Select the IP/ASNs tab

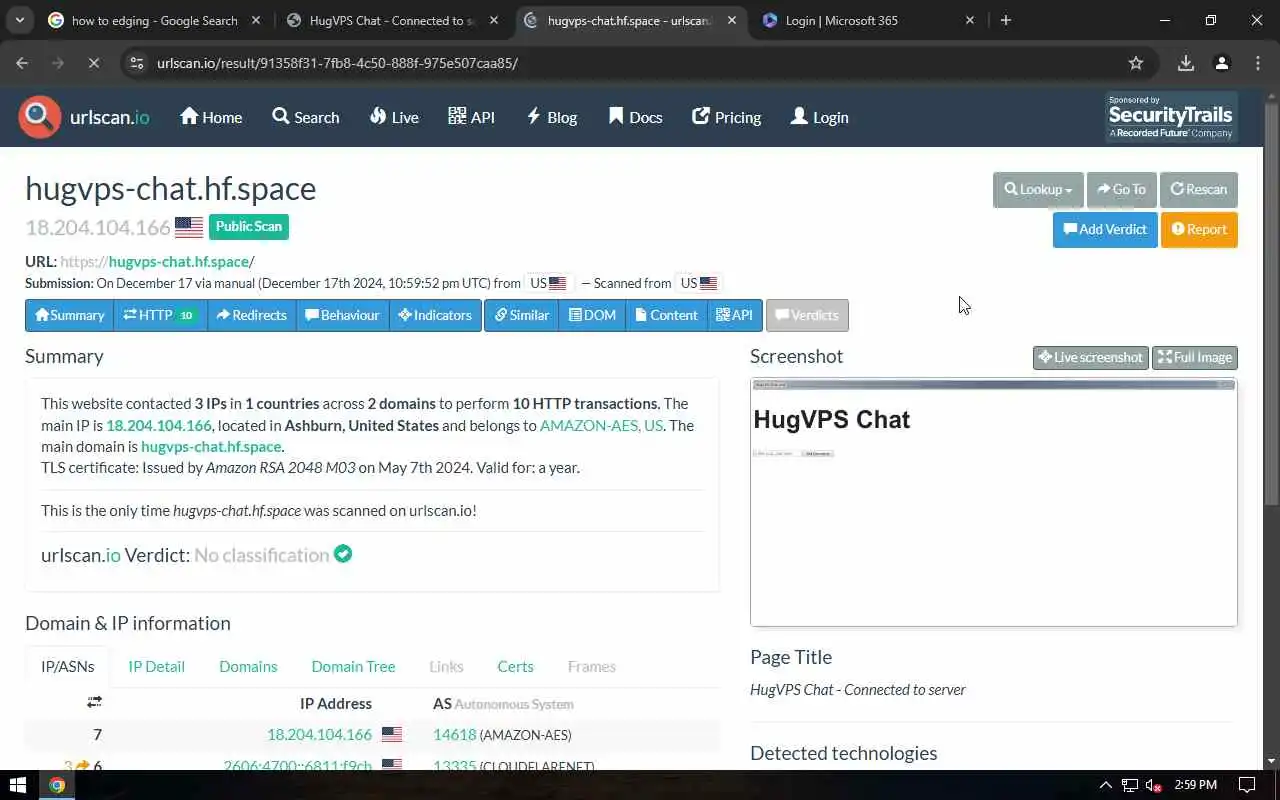click(x=68, y=666)
